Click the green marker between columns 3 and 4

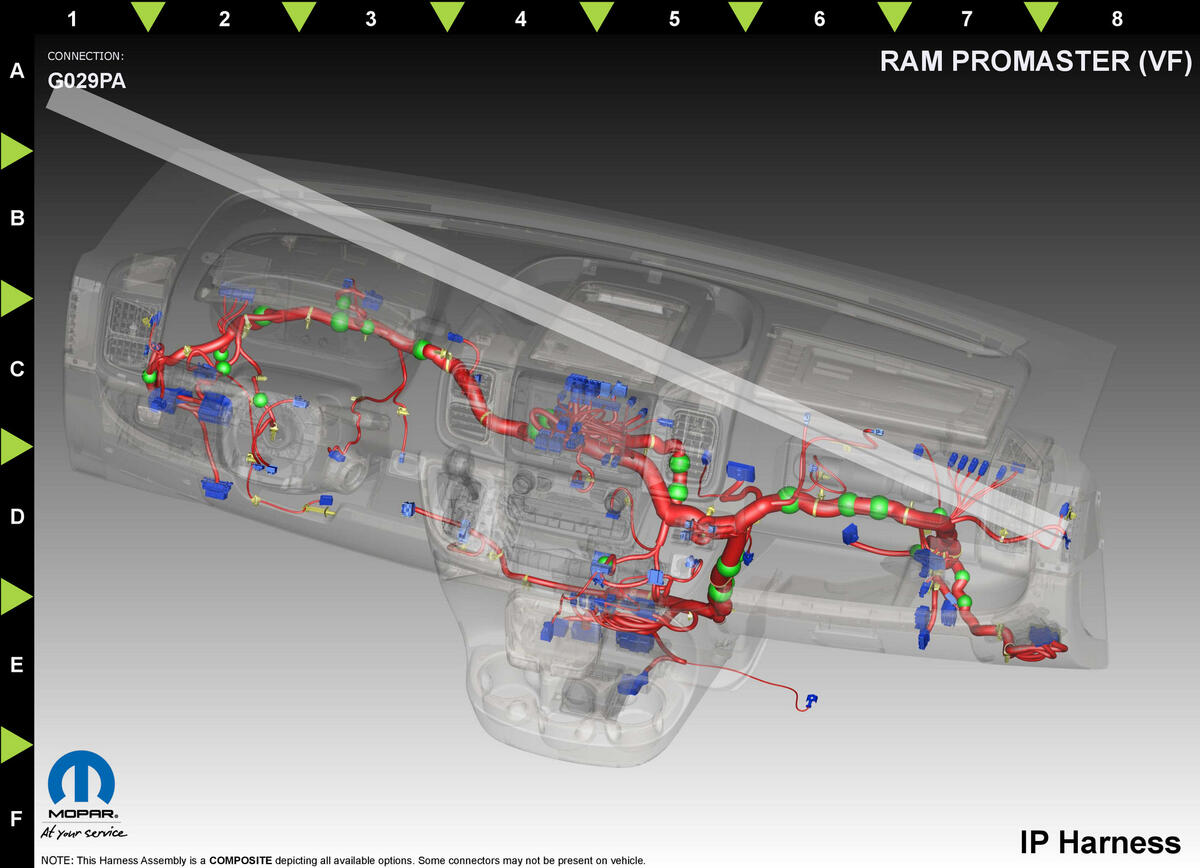click(x=447, y=16)
